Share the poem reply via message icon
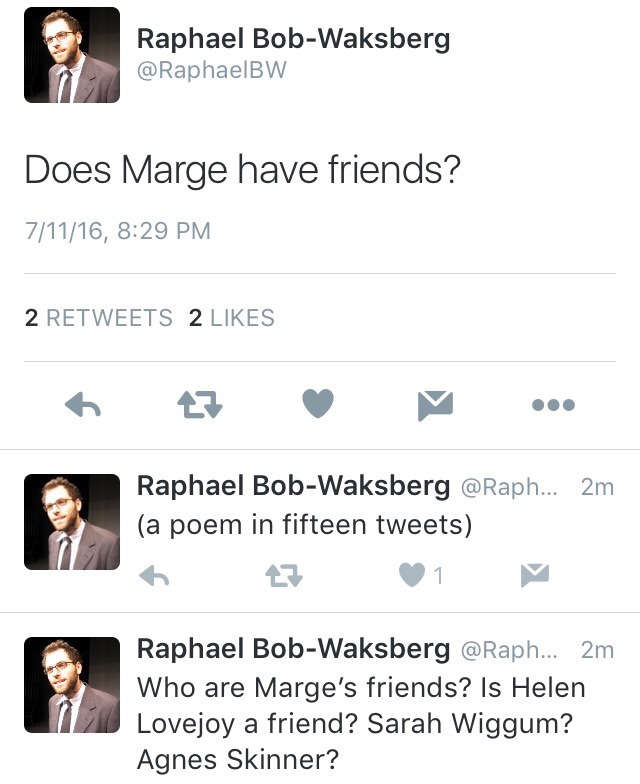Viewport: 640px width, 784px height. tap(535, 575)
